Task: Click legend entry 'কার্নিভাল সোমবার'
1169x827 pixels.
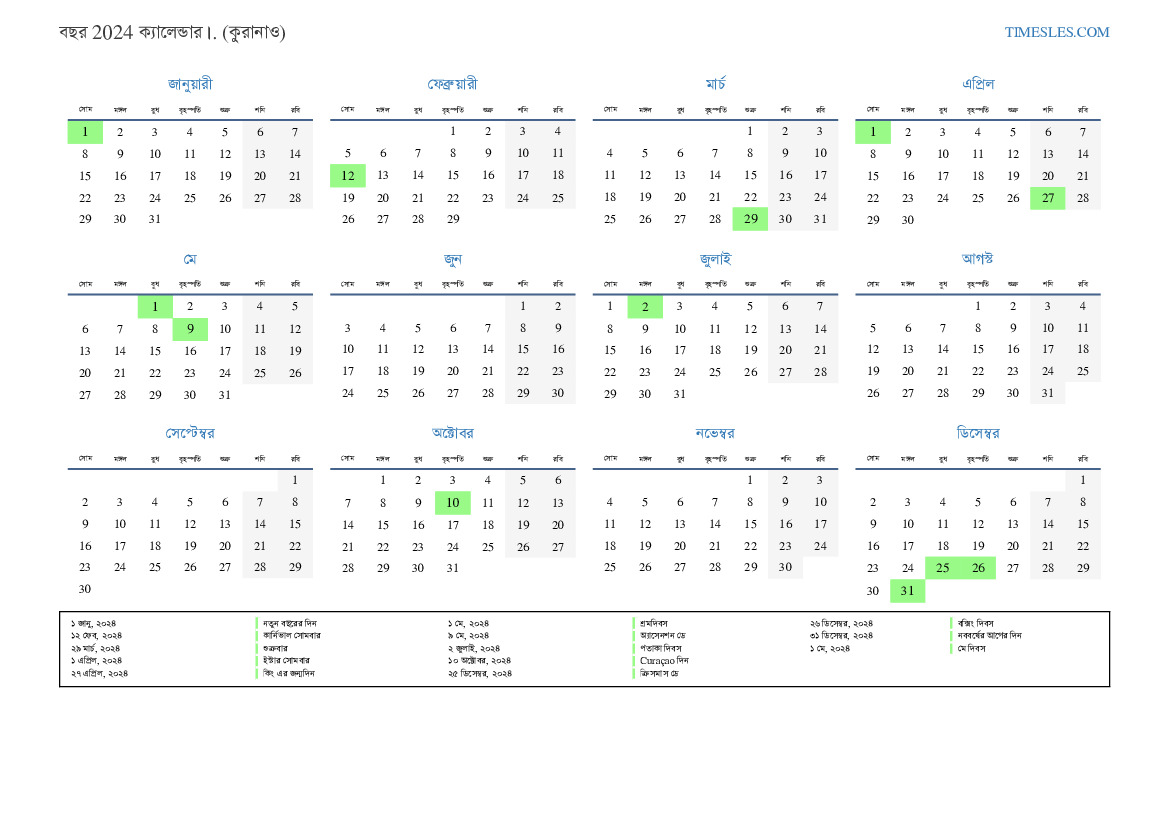Action: point(292,635)
